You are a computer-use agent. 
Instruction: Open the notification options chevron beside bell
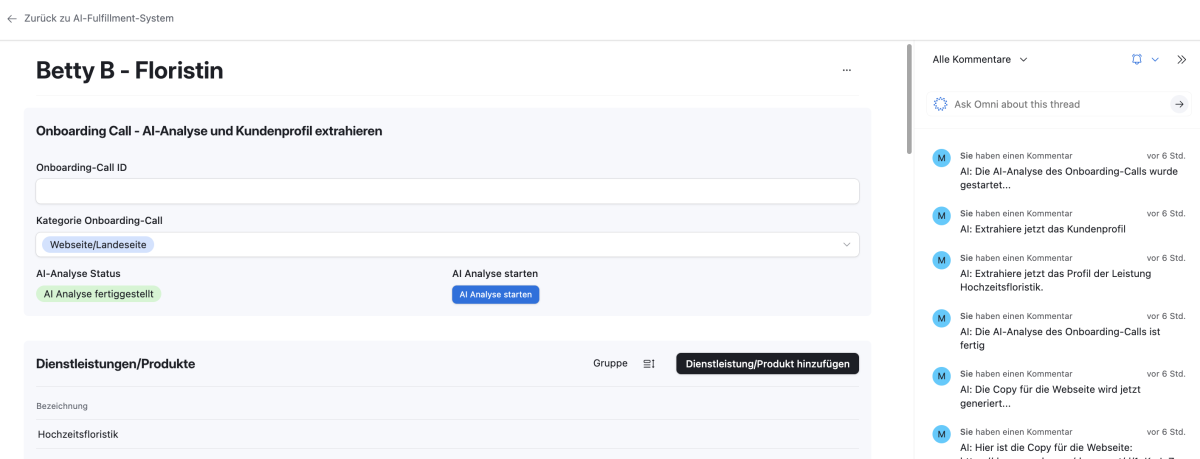1155,60
